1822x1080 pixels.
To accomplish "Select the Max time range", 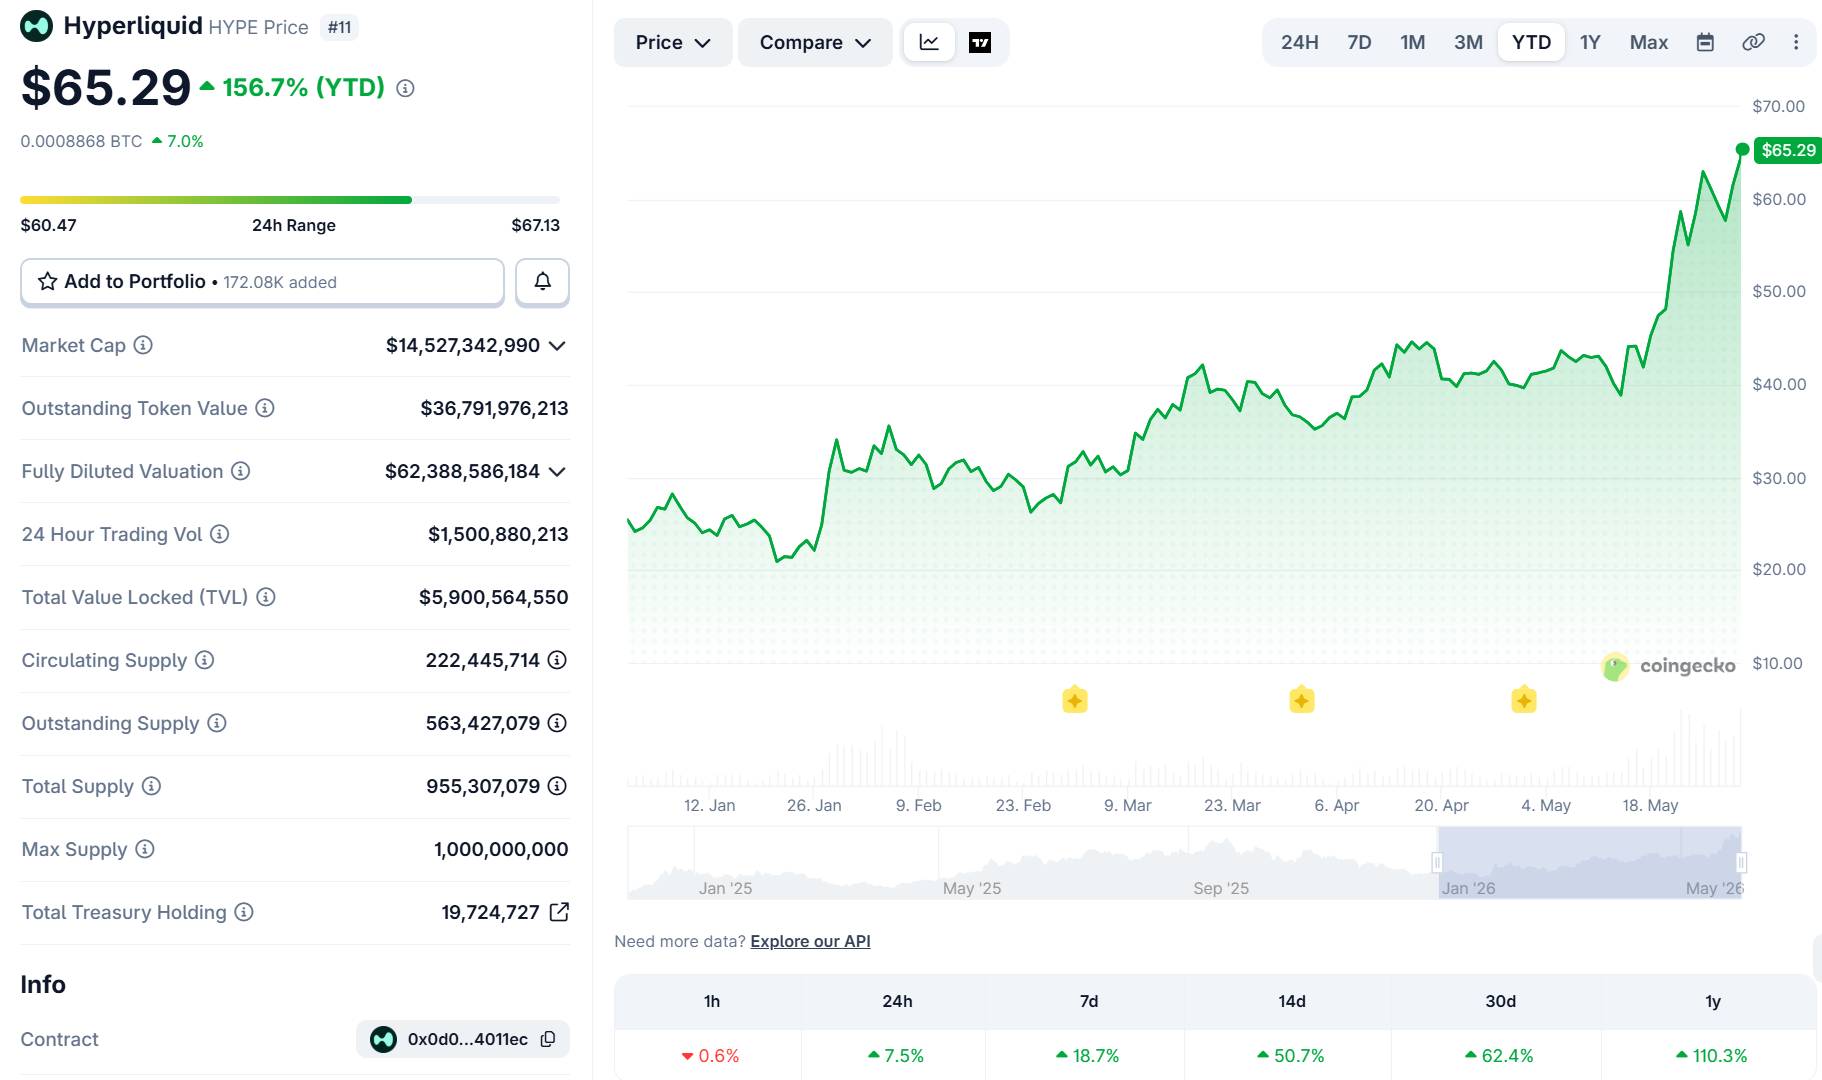I will pos(1649,42).
